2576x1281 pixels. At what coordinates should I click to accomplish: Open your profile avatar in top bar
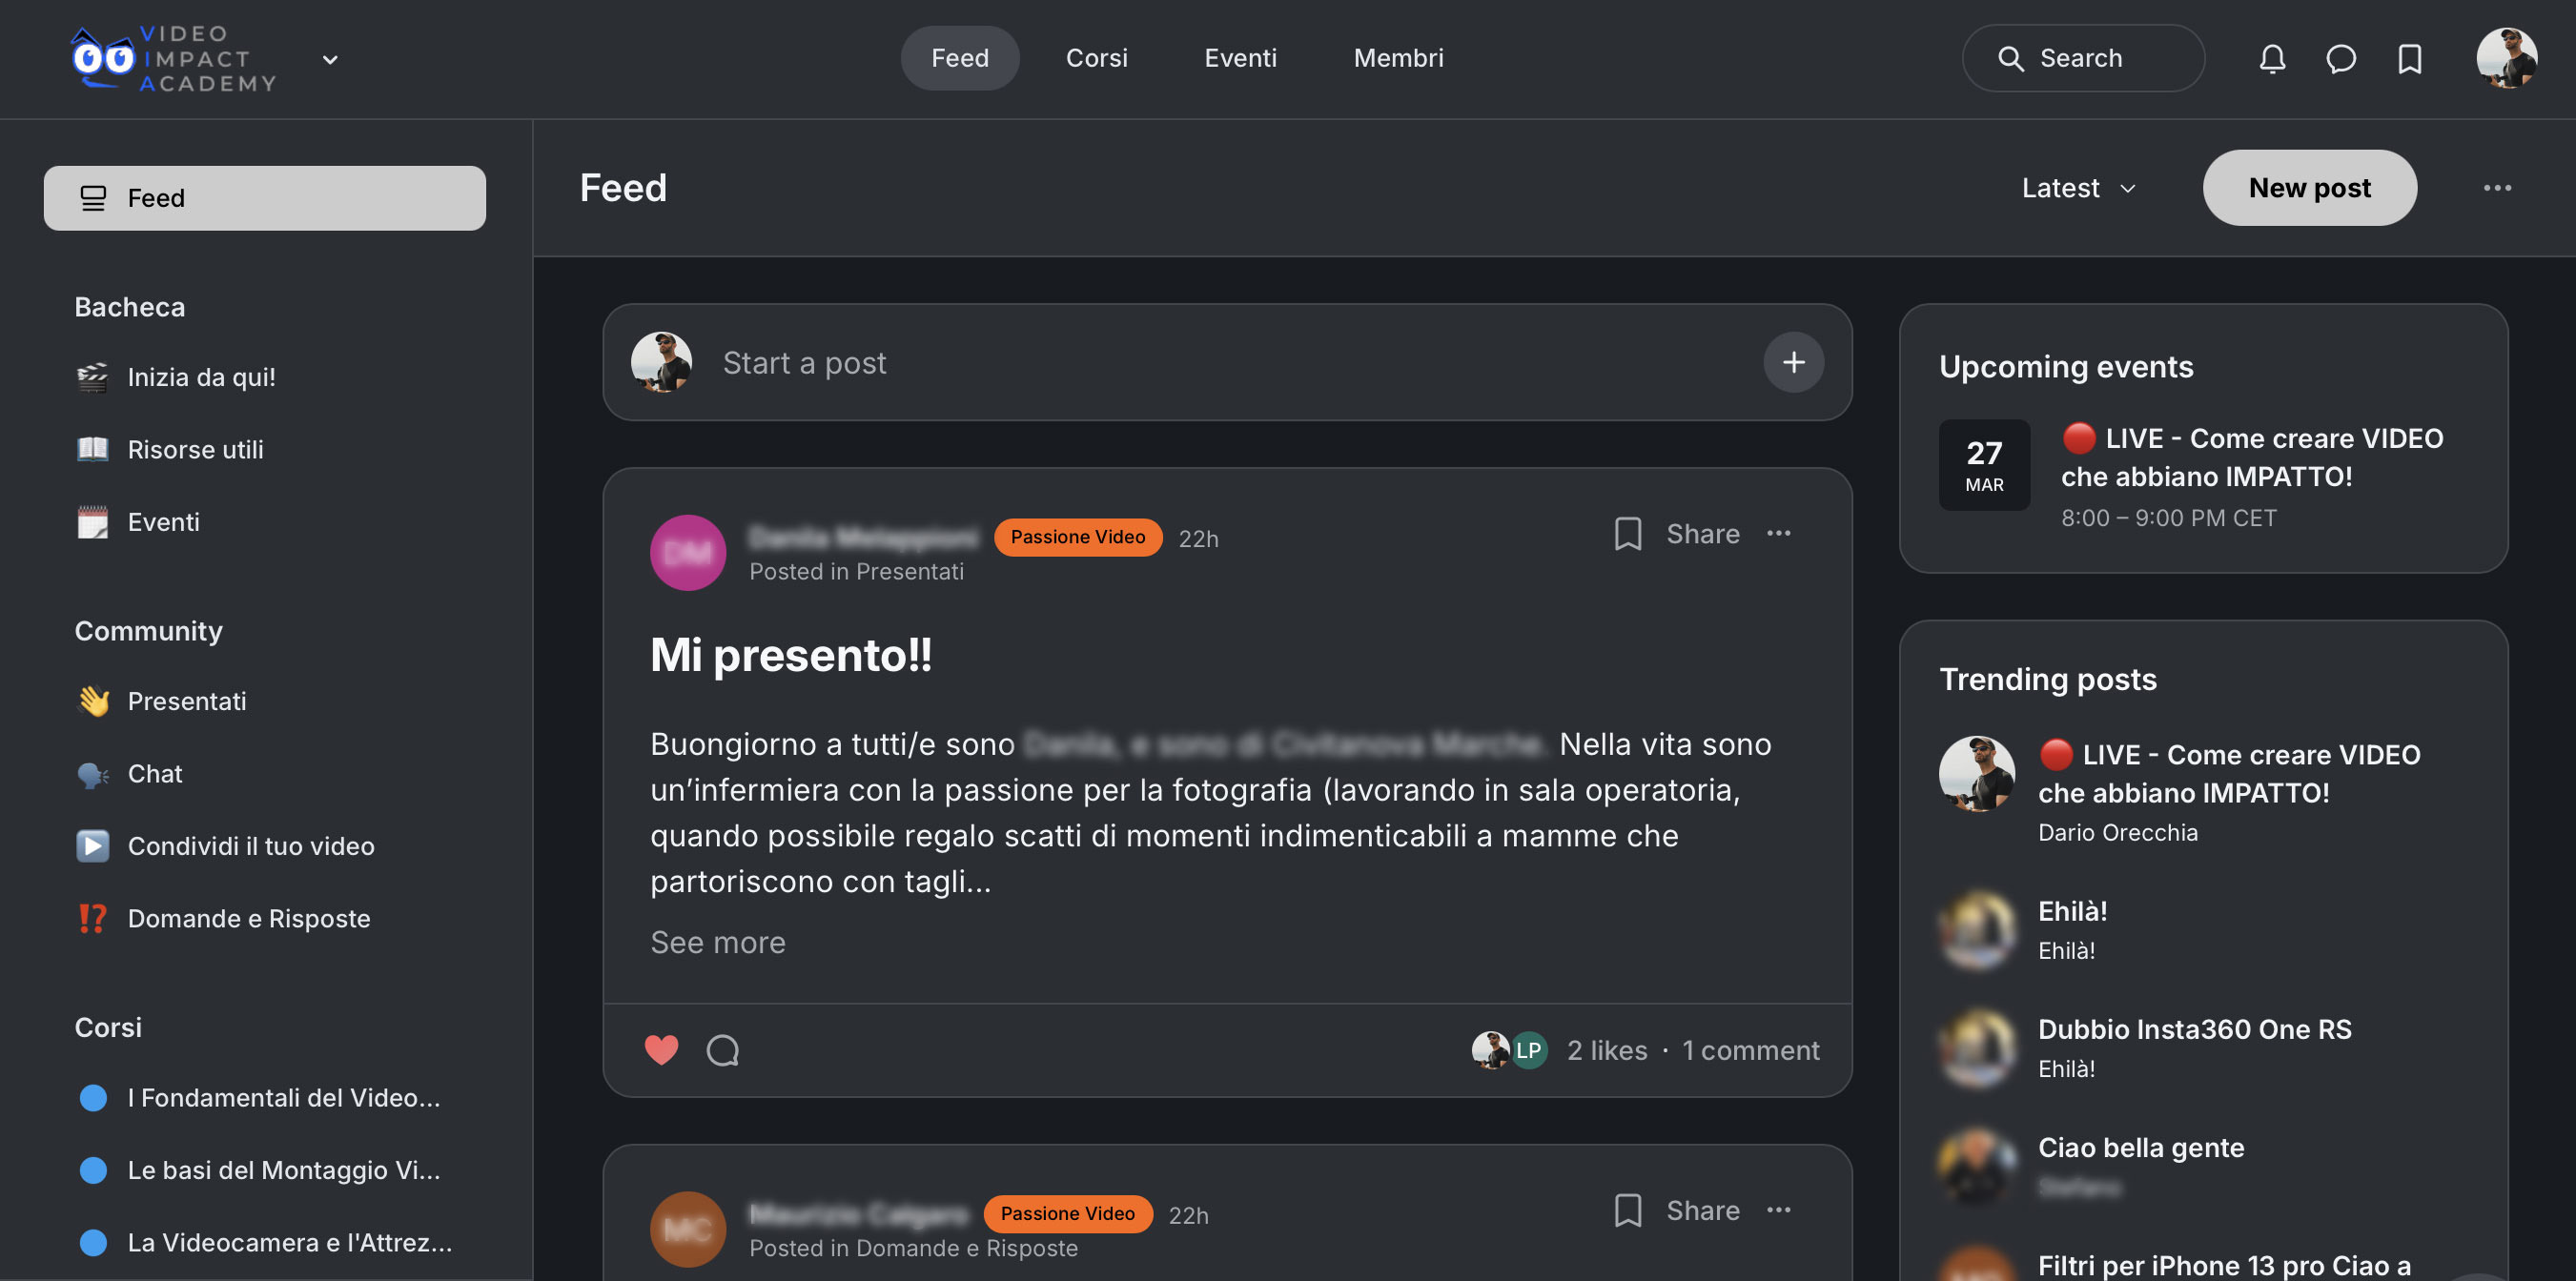pos(2506,58)
